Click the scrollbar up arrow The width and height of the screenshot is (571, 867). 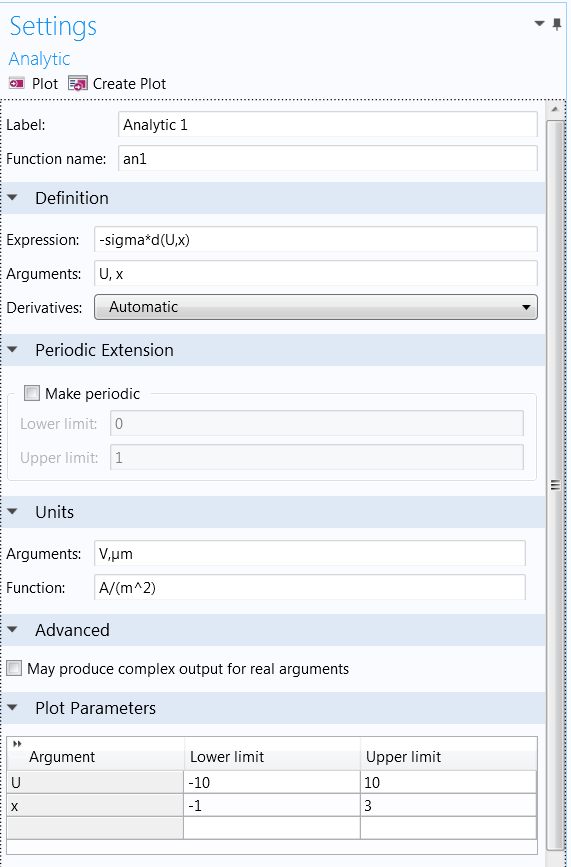coord(555,110)
